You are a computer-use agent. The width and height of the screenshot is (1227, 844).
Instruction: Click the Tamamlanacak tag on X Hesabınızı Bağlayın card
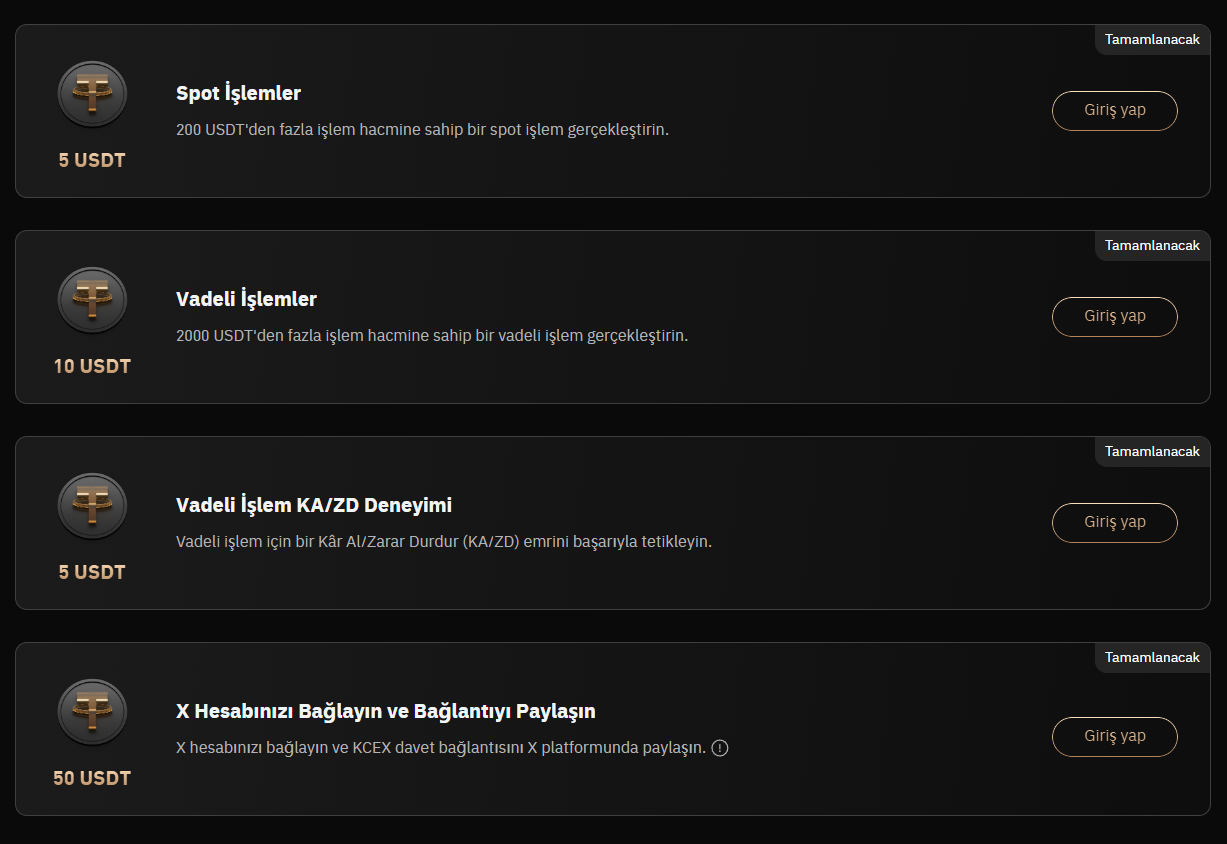(x=1152, y=658)
